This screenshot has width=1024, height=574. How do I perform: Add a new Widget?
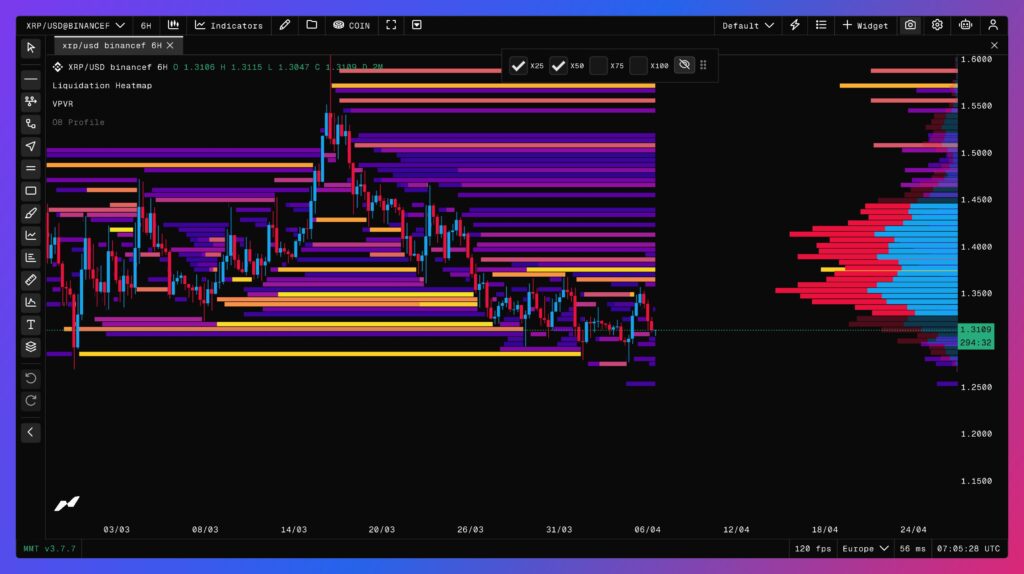point(865,25)
